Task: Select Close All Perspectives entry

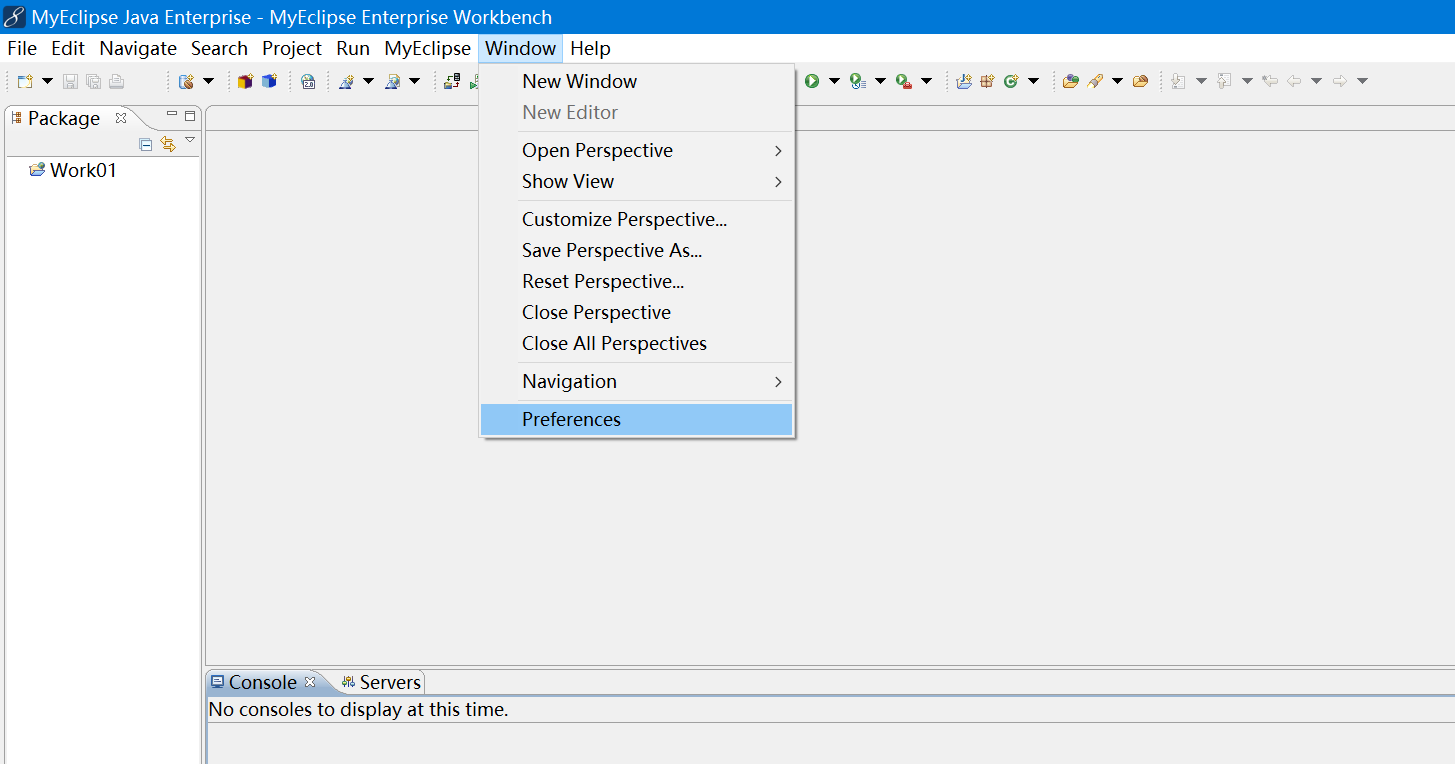Action: coord(636,343)
